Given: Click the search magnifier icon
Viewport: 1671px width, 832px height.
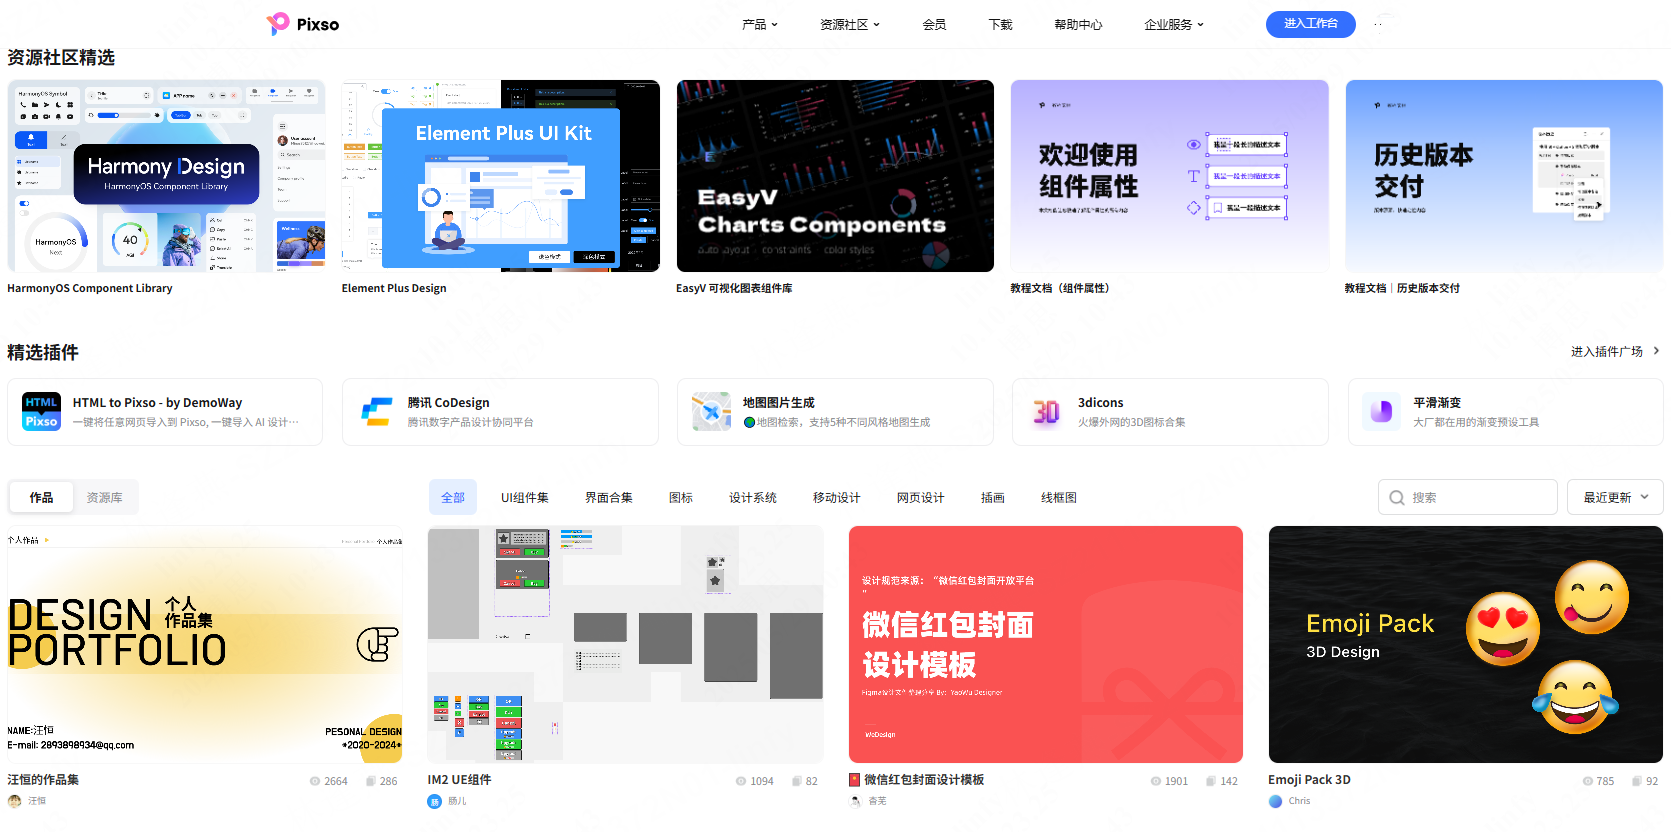Looking at the screenshot, I should [x=1397, y=497].
